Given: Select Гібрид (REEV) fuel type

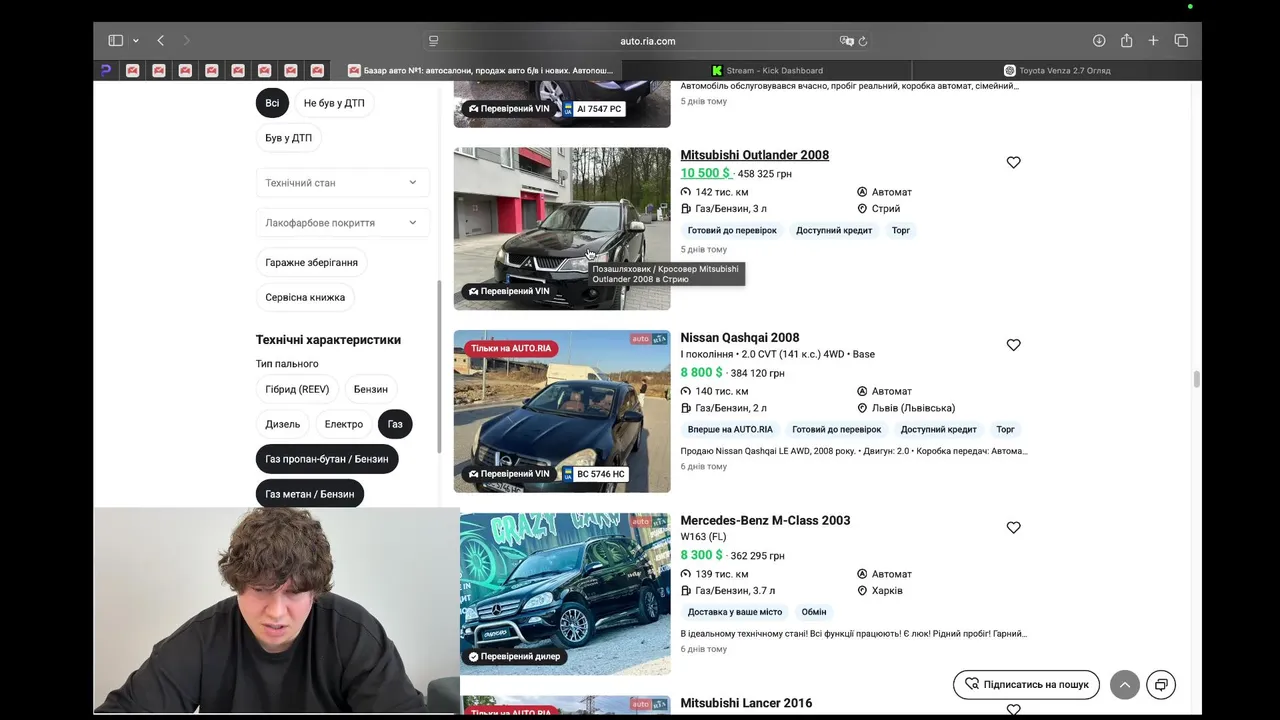Looking at the screenshot, I should click(297, 390).
